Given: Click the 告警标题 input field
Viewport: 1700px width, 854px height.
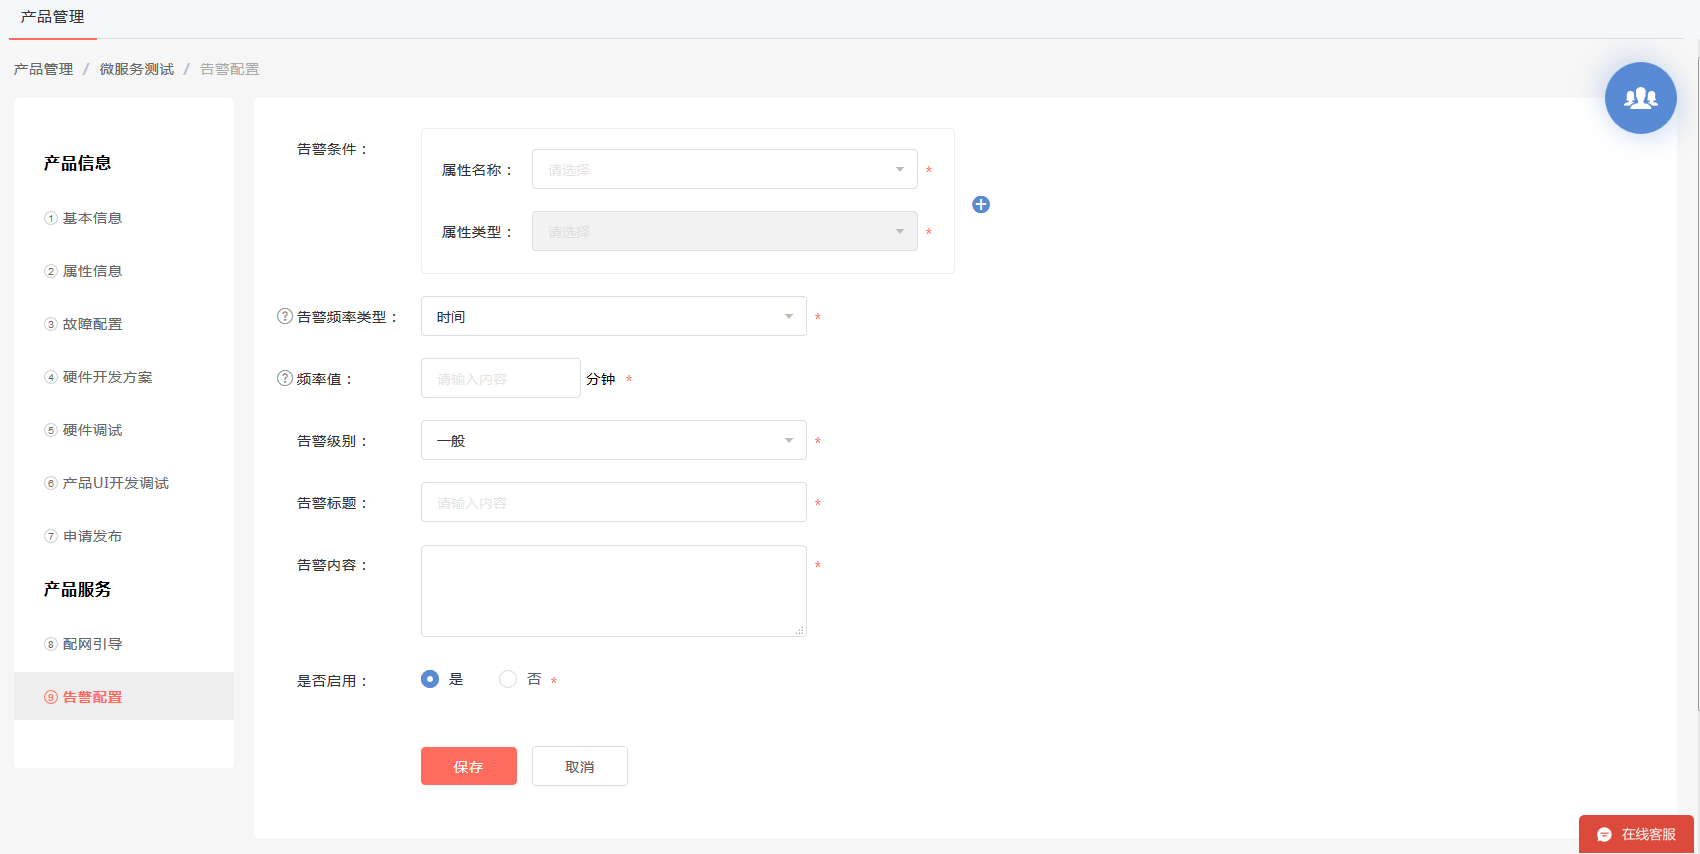Looking at the screenshot, I should tap(614, 502).
